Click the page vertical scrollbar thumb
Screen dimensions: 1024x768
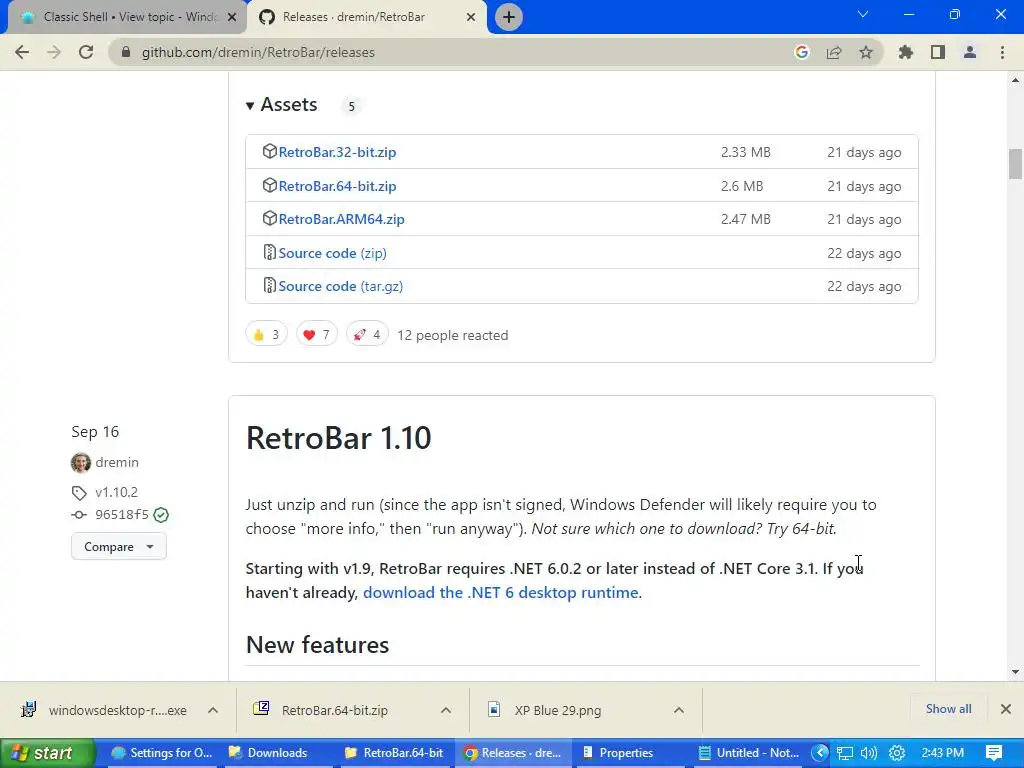coord(1015,164)
